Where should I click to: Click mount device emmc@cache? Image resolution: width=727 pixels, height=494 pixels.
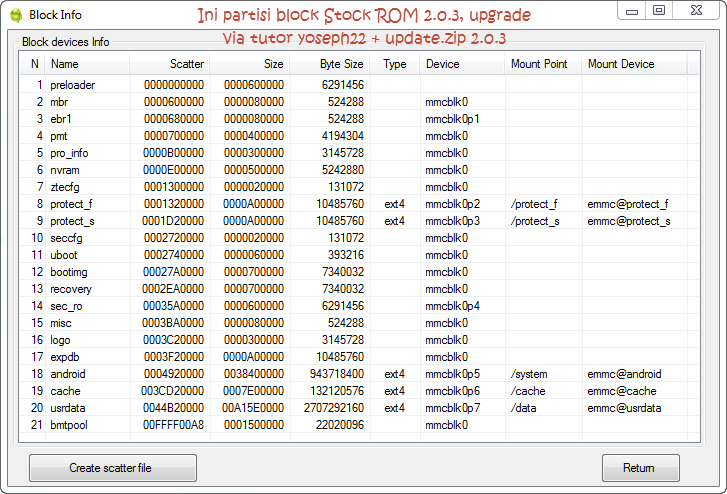[x=622, y=391]
